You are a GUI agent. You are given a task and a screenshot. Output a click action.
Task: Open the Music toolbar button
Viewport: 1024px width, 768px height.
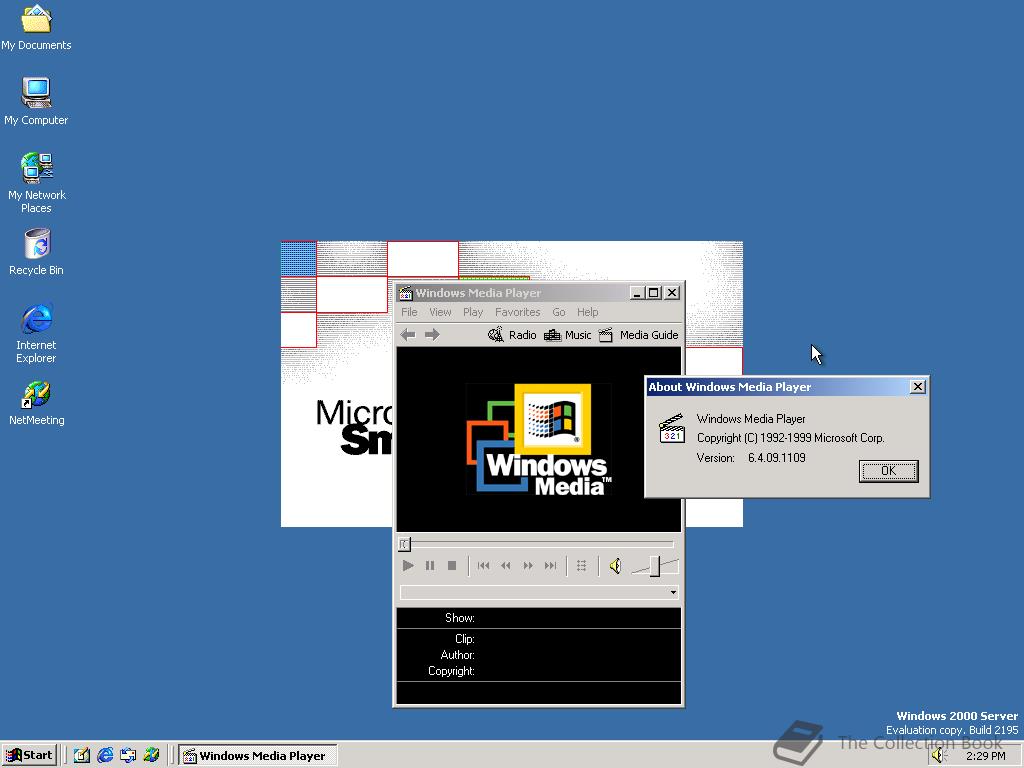pos(567,335)
